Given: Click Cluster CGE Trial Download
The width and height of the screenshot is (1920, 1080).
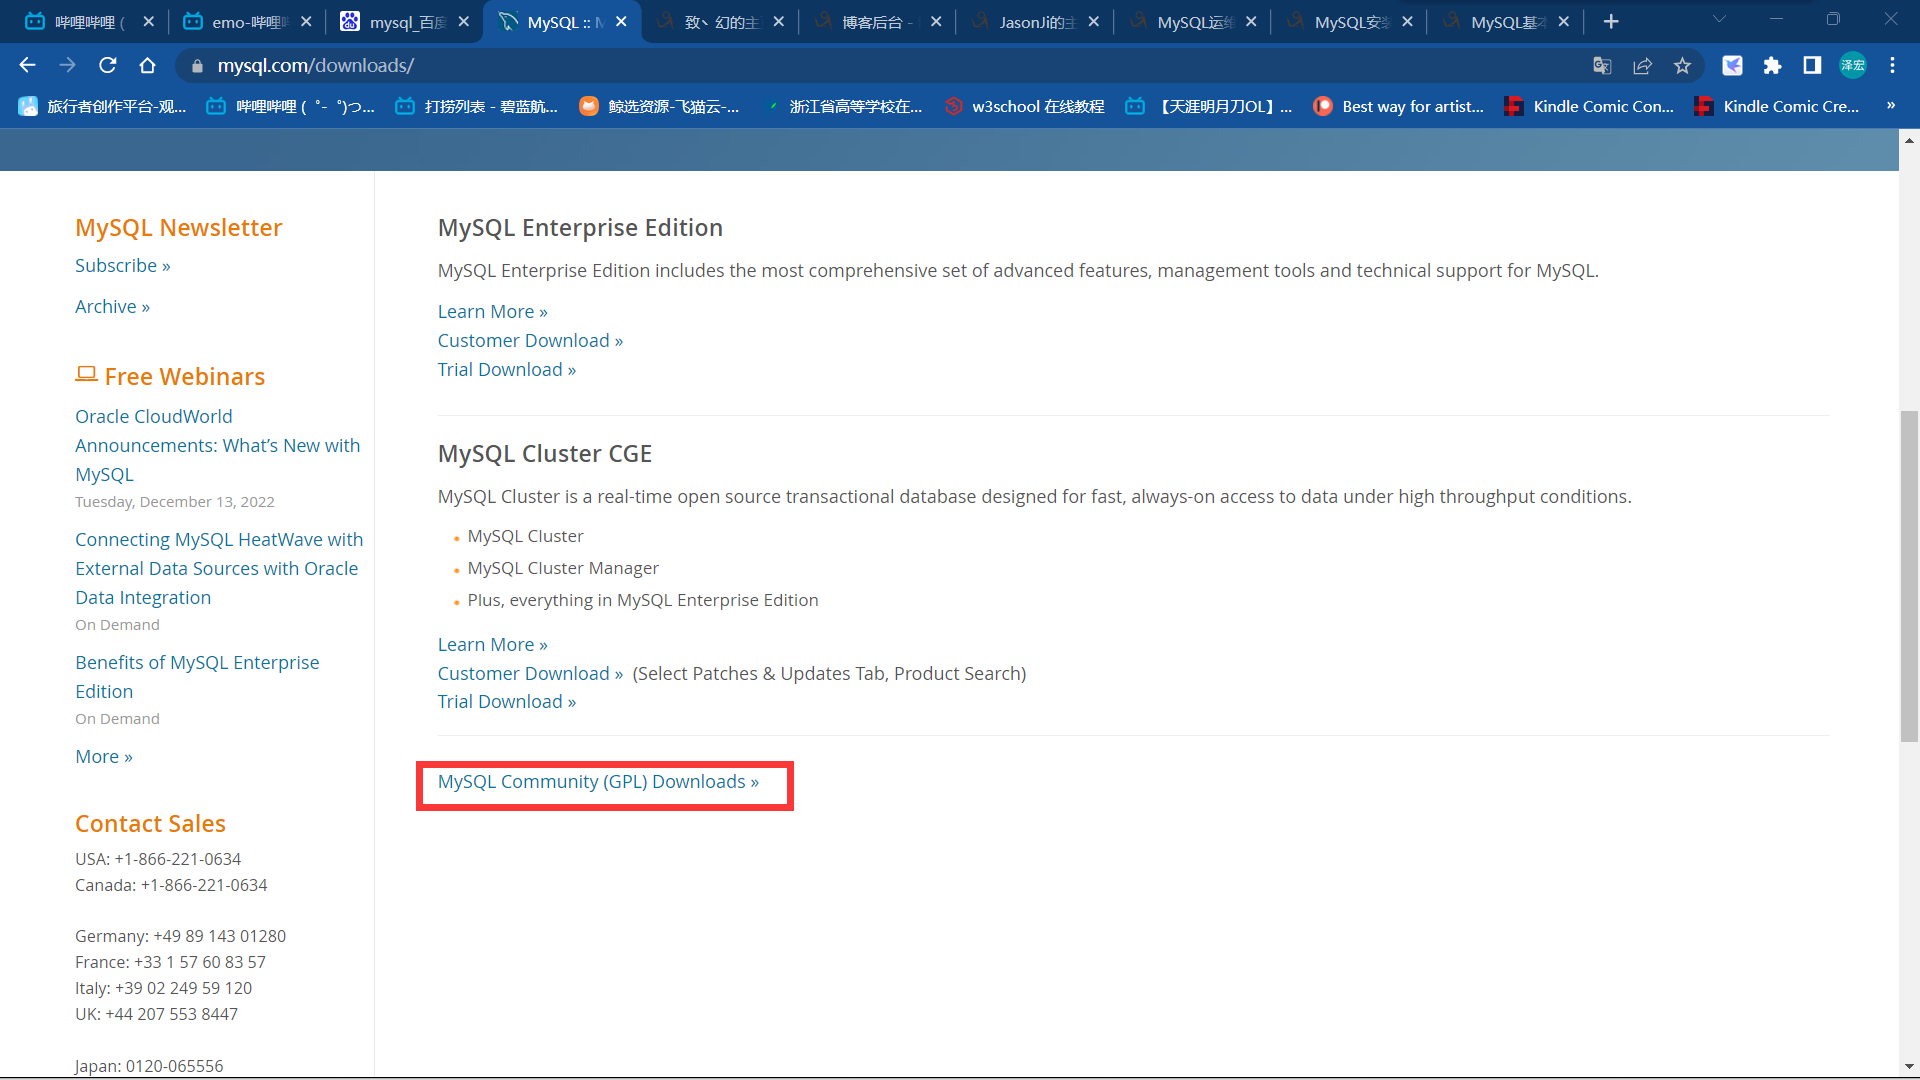Looking at the screenshot, I should 506,701.
